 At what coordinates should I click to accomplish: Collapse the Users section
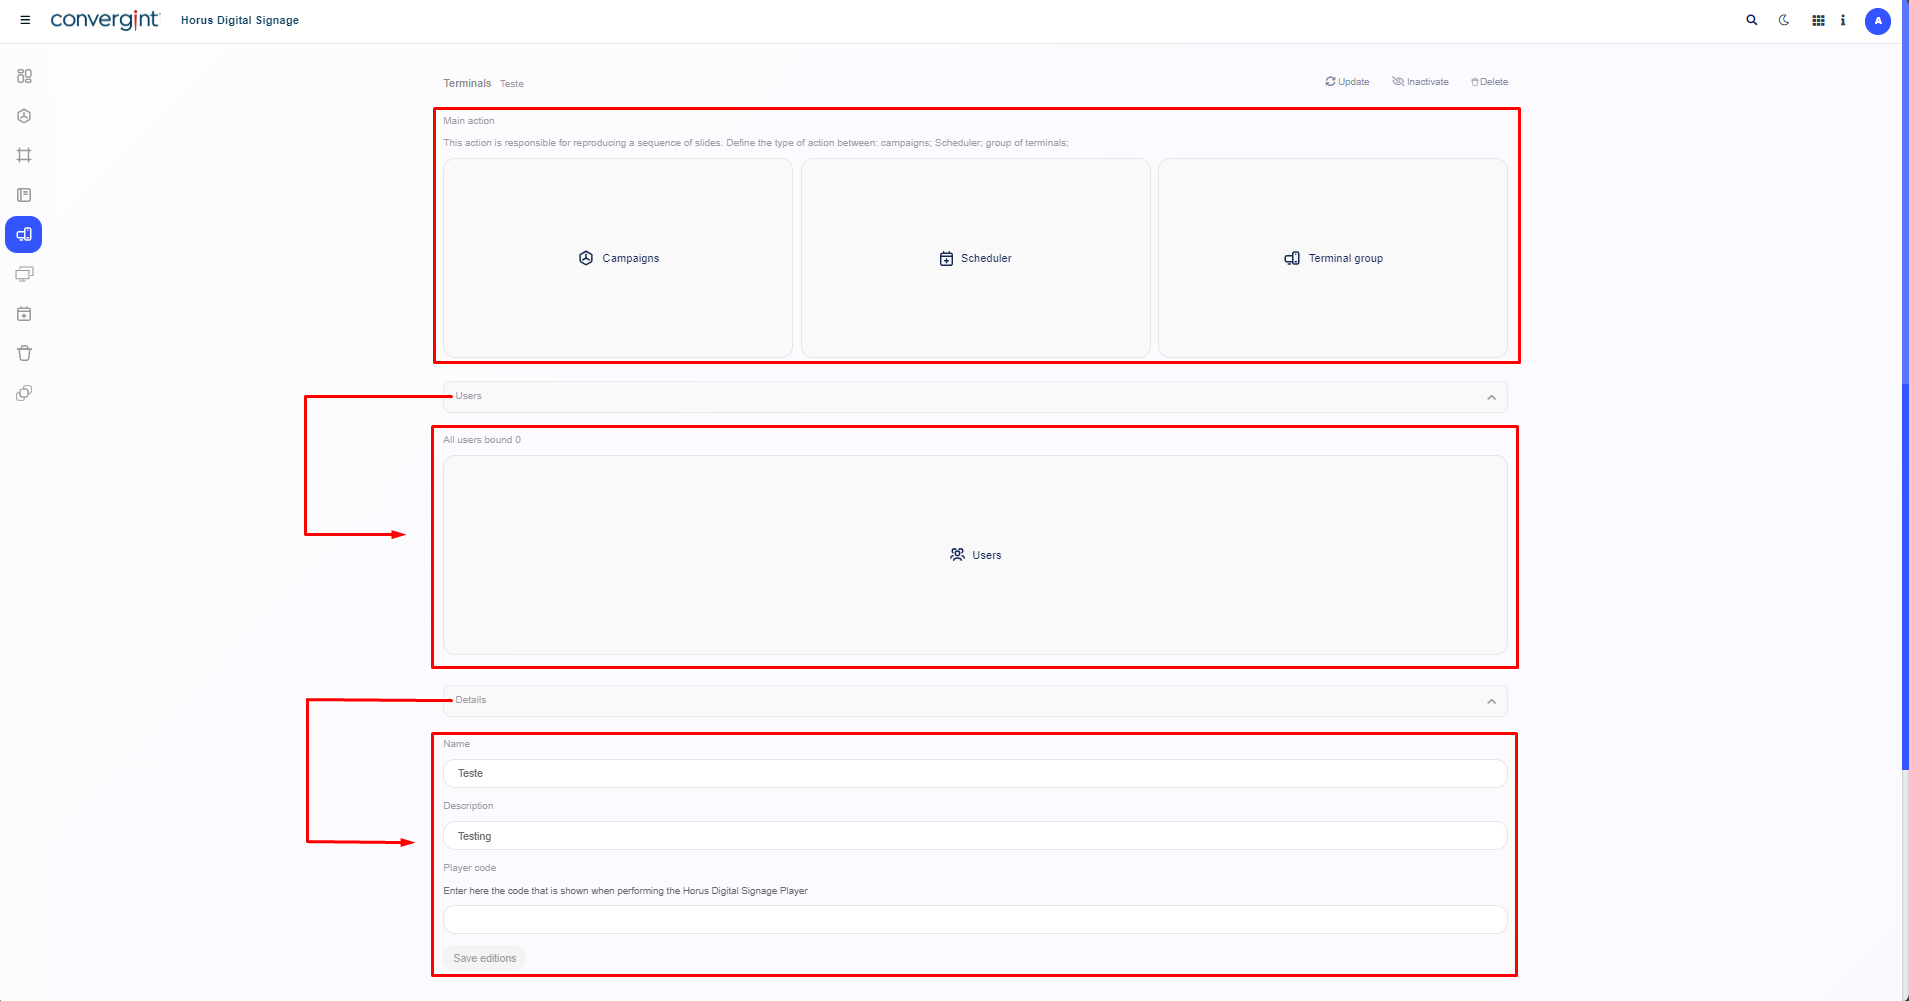[1491, 397]
